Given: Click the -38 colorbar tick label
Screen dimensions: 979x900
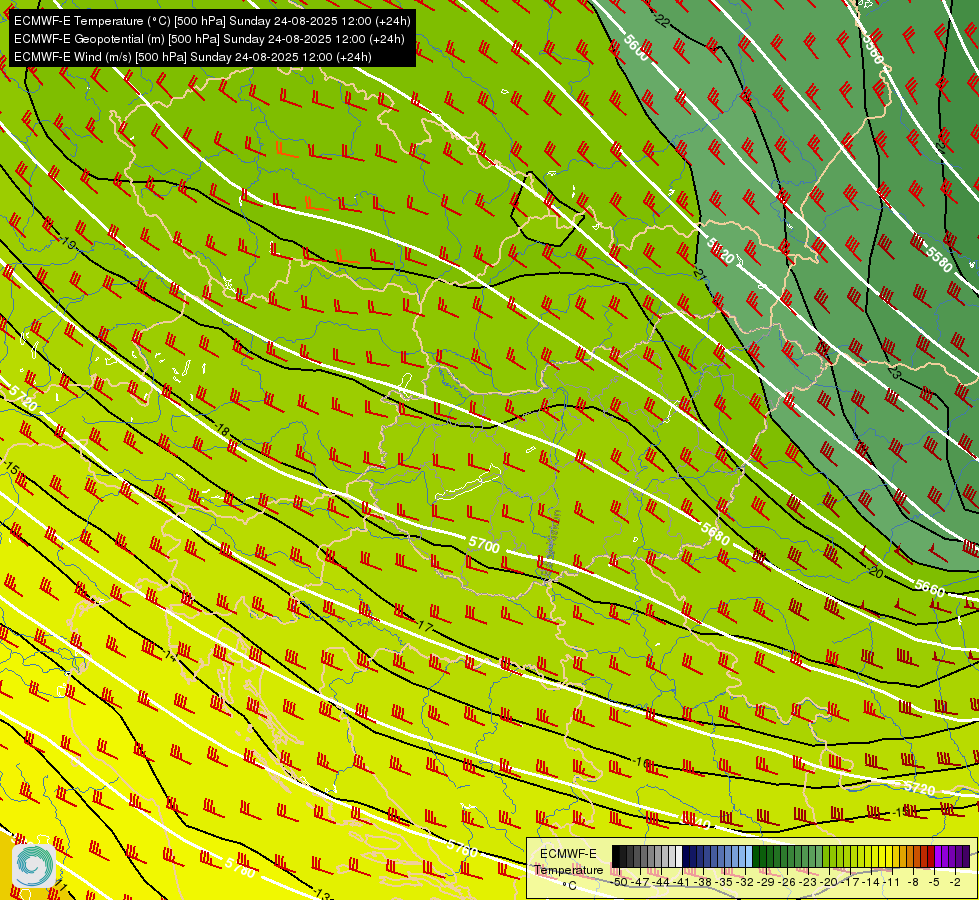Looking at the screenshot, I should [703, 883].
